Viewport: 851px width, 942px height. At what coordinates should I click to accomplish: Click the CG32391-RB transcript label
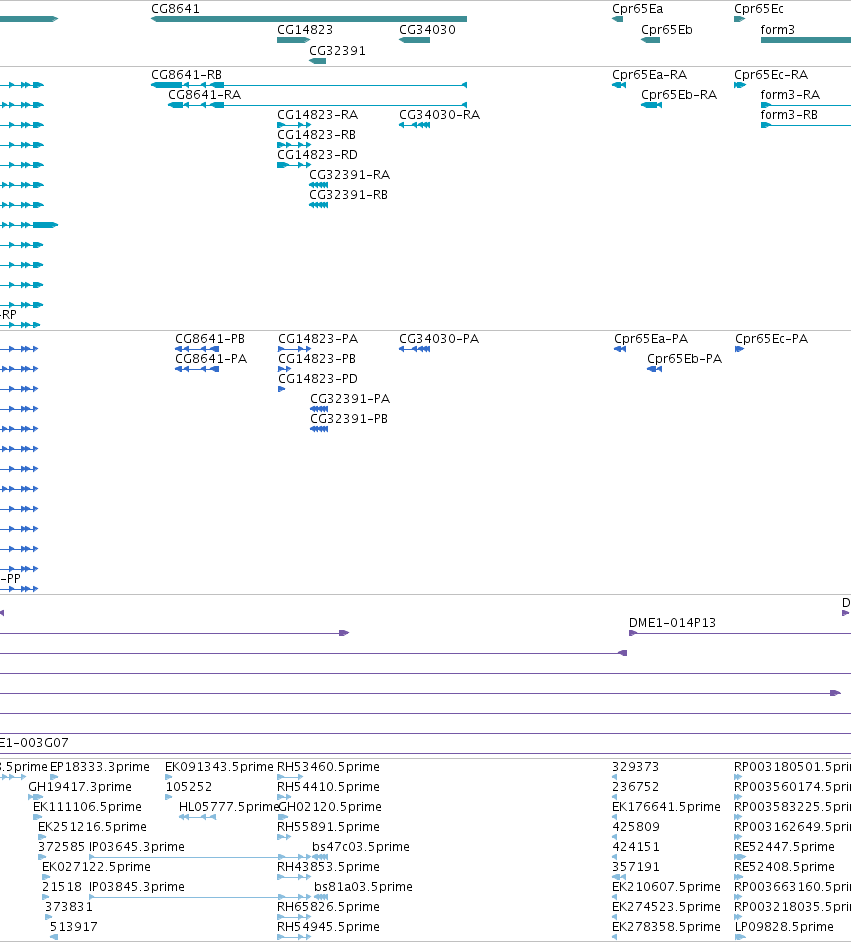click(x=348, y=195)
